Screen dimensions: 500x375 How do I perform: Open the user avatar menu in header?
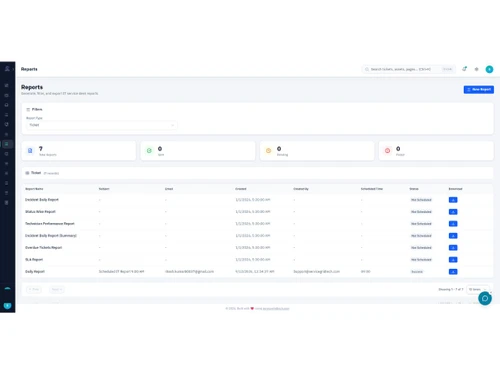tap(489, 69)
